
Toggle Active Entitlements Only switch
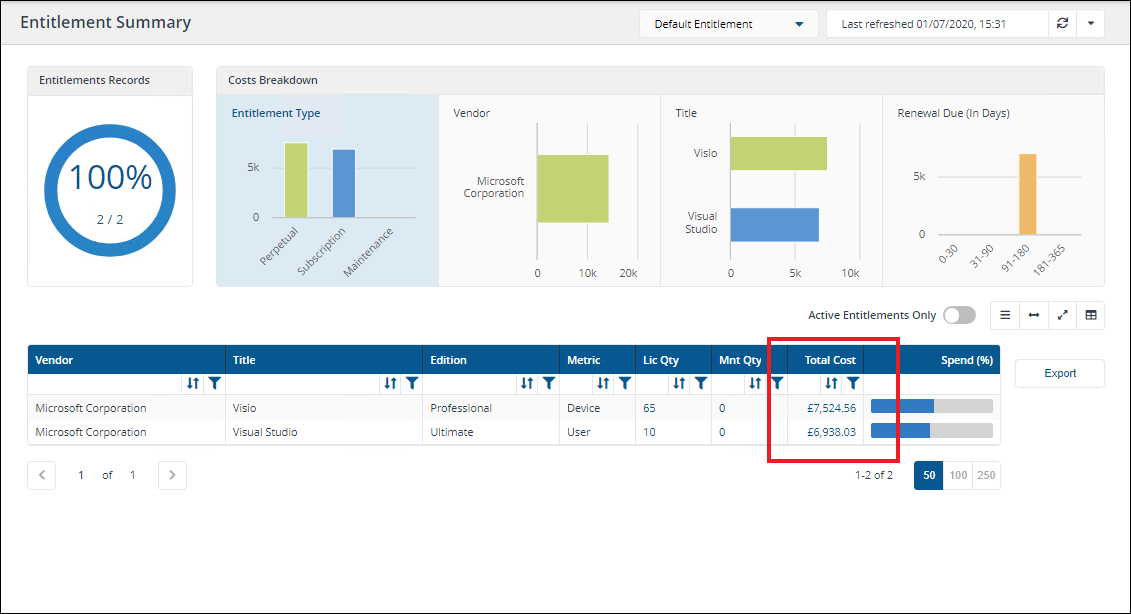point(959,315)
